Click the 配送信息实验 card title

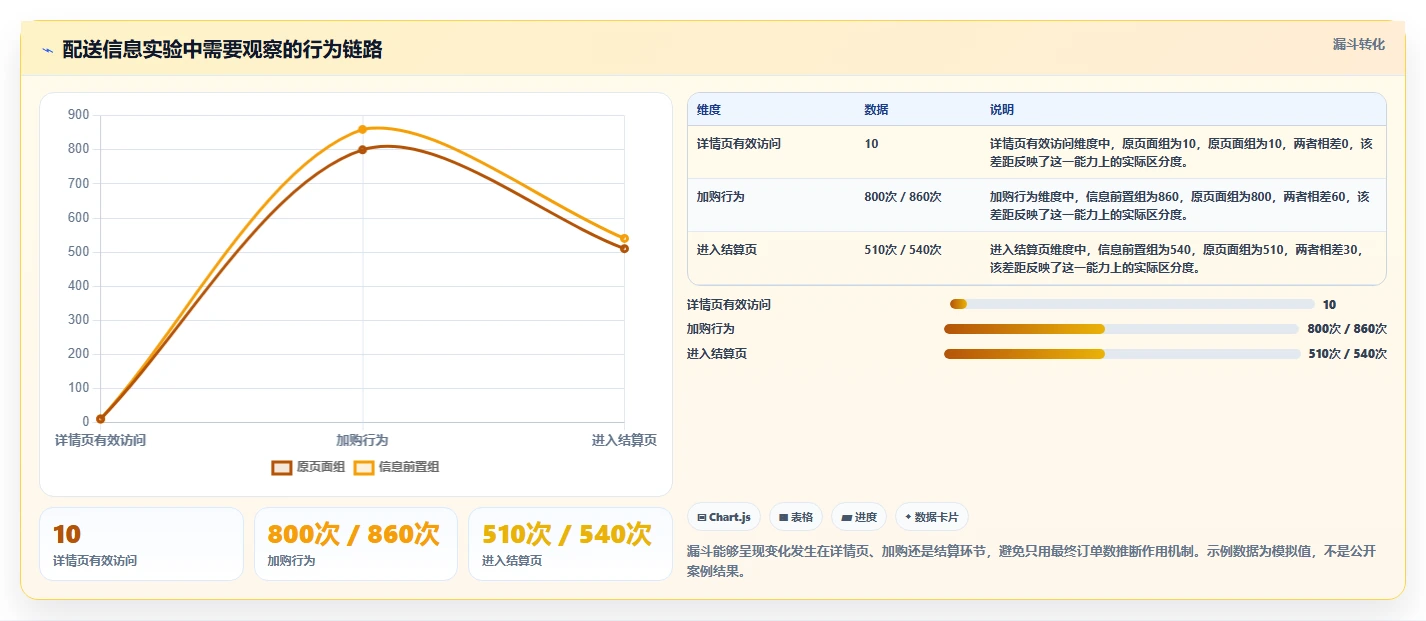click(x=222, y=50)
